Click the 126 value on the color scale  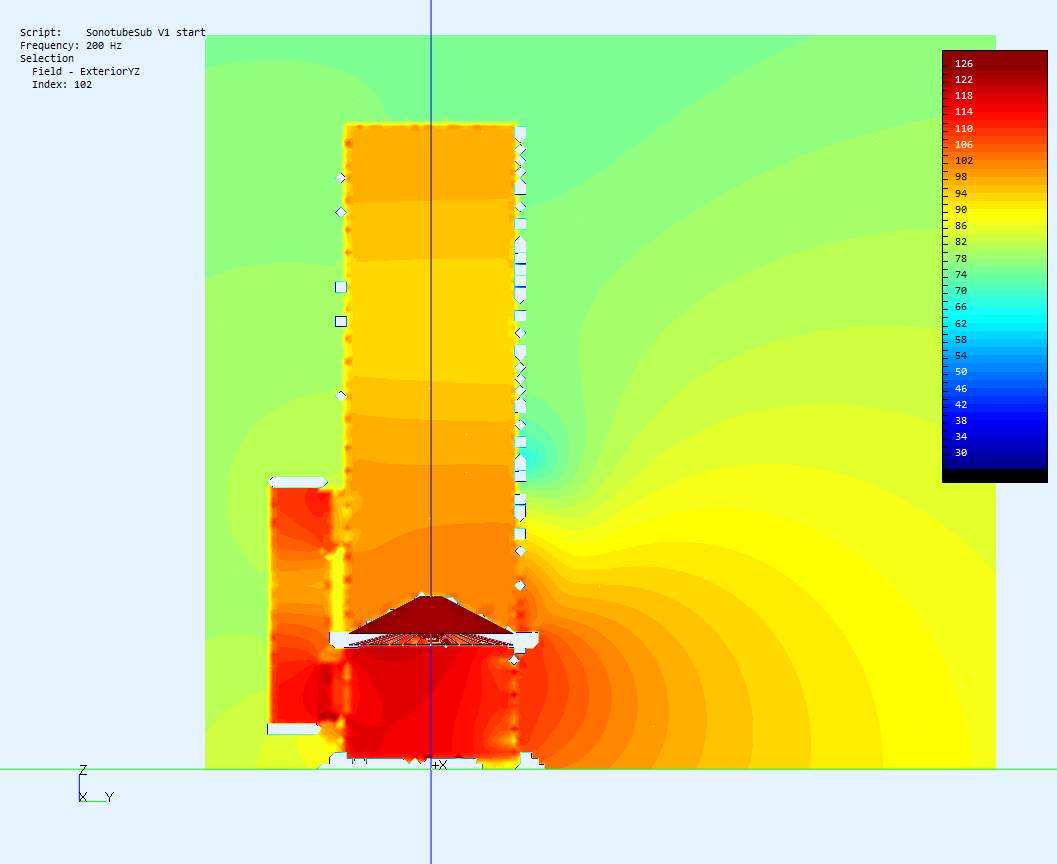tap(964, 63)
